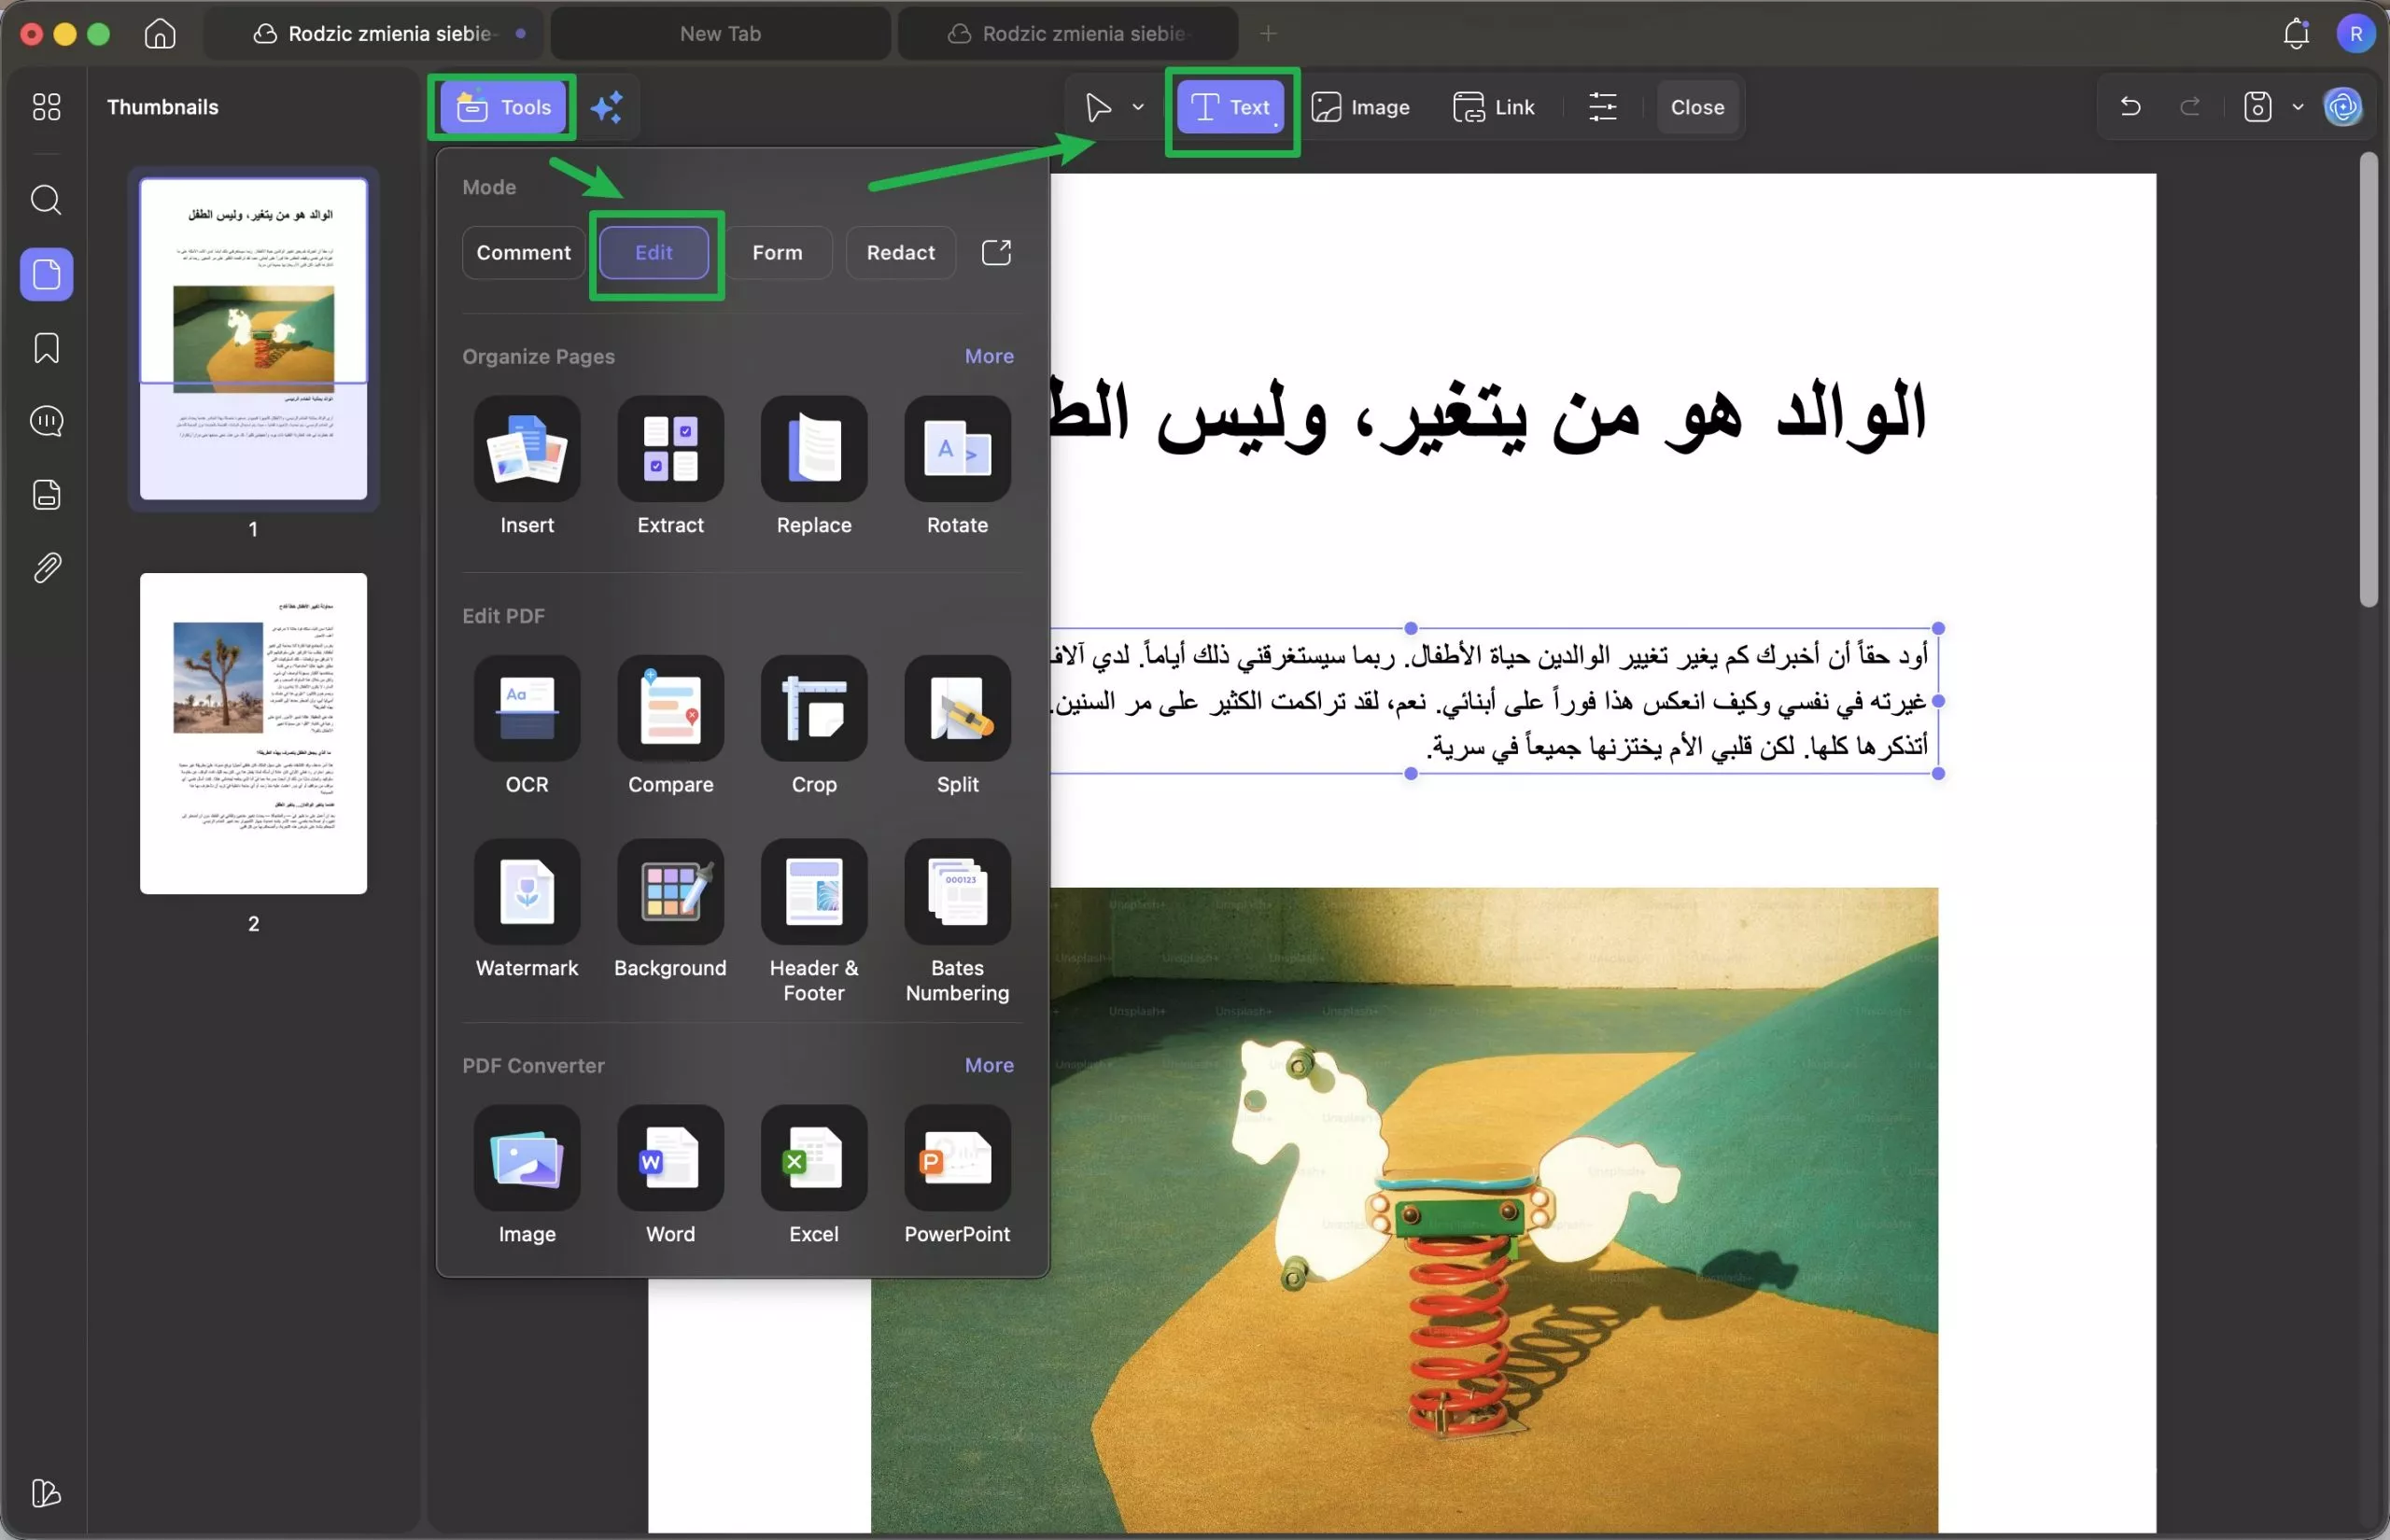Click More under PDF Converter
The height and width of the screenshot is (1540, 2390).
point(988,1065)
